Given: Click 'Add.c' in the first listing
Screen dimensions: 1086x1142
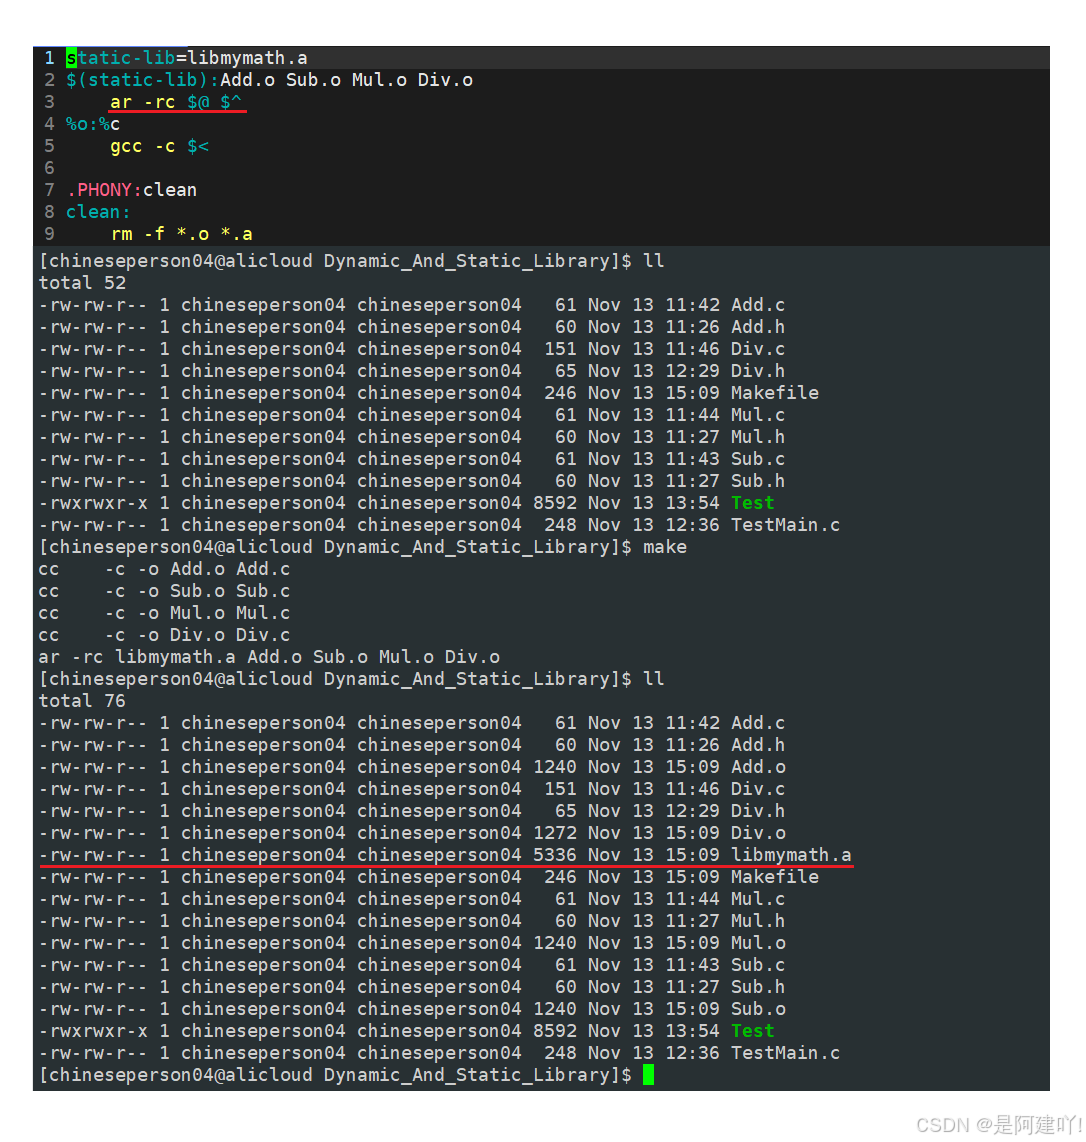Looking at the screenshot, I should point(758,304).
